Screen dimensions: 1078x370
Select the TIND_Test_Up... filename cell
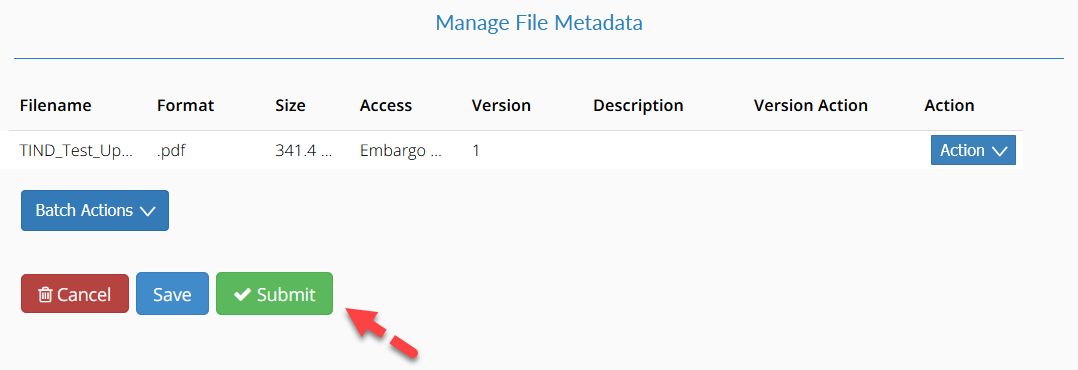76,151
